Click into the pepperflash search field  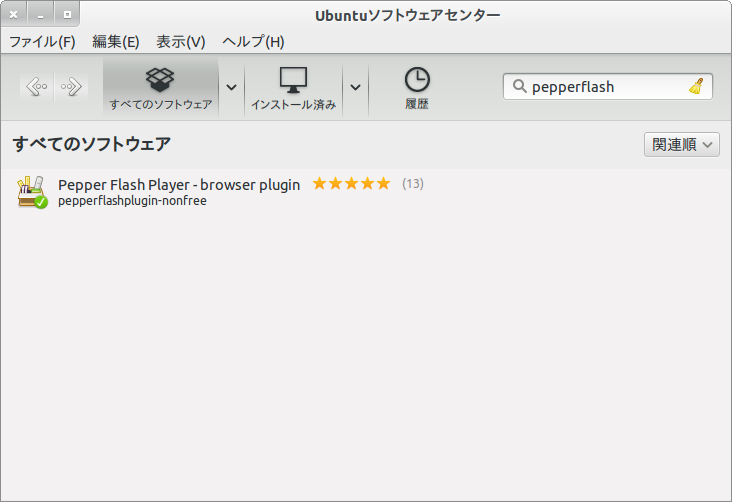point(608,86)
